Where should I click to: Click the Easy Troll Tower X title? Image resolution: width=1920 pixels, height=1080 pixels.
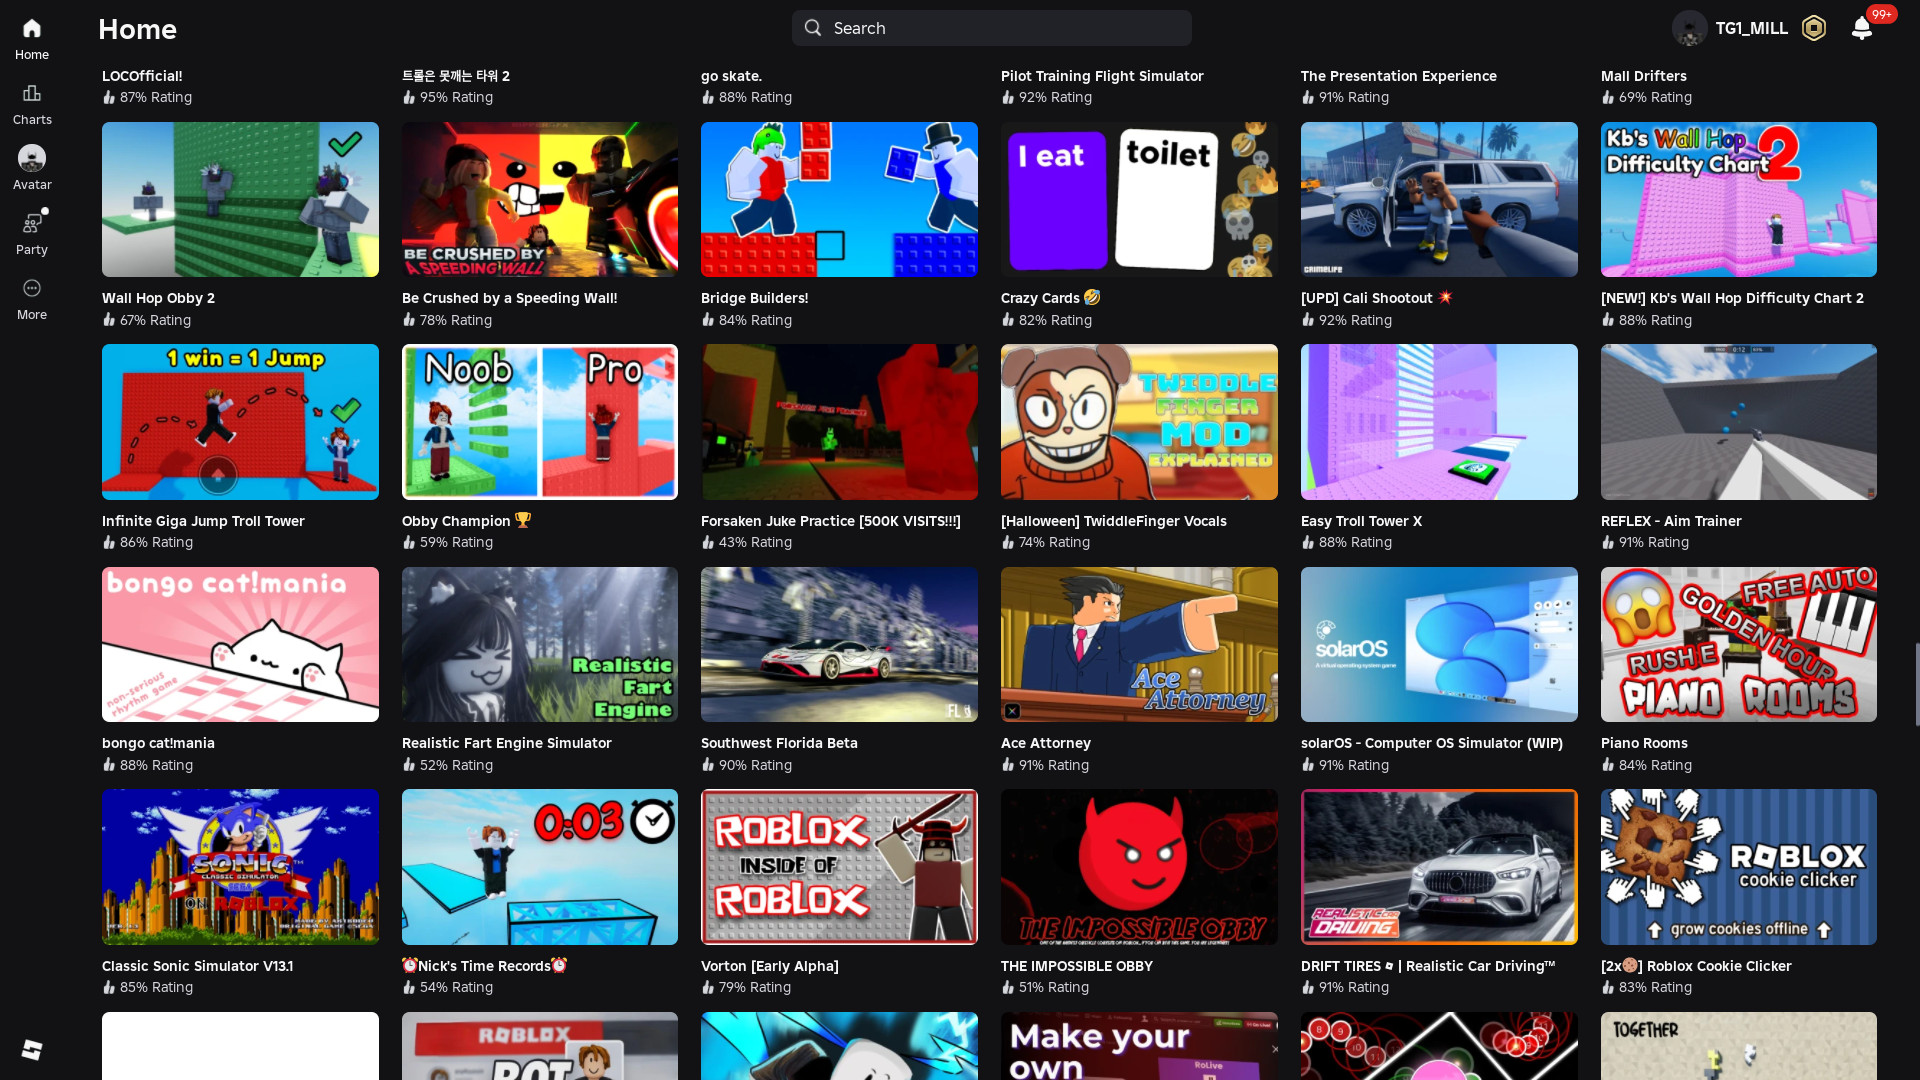[1361, 521]
